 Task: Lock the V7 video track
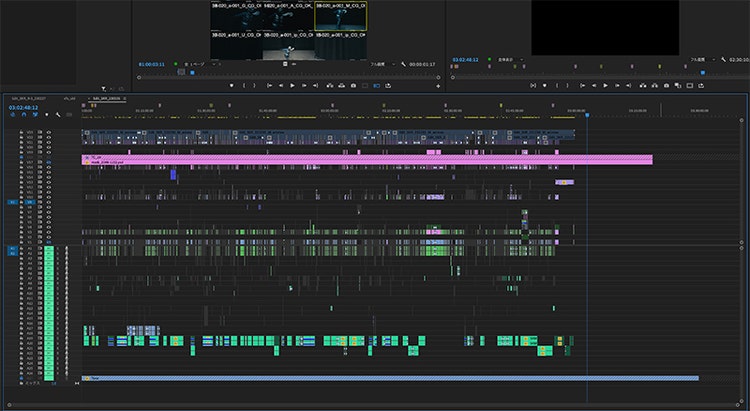tap(22, 212)
